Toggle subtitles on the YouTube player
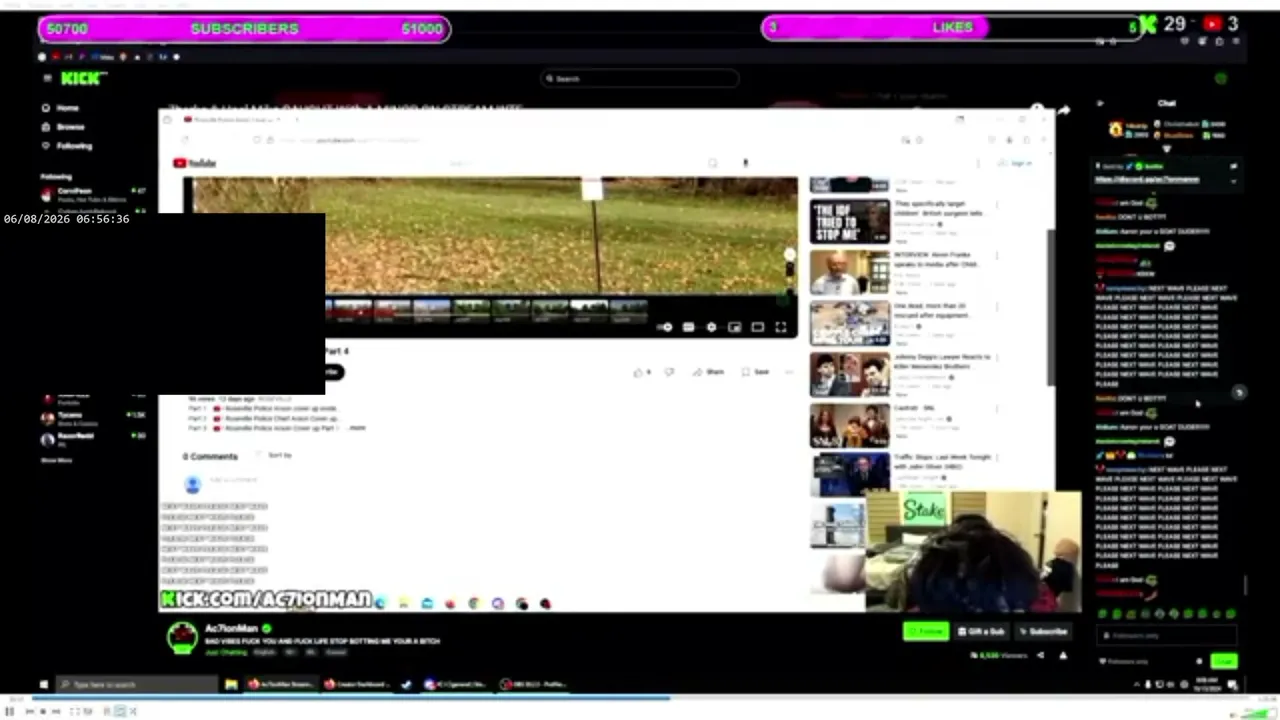This screenshot has width=1280, height=720. 688,327
